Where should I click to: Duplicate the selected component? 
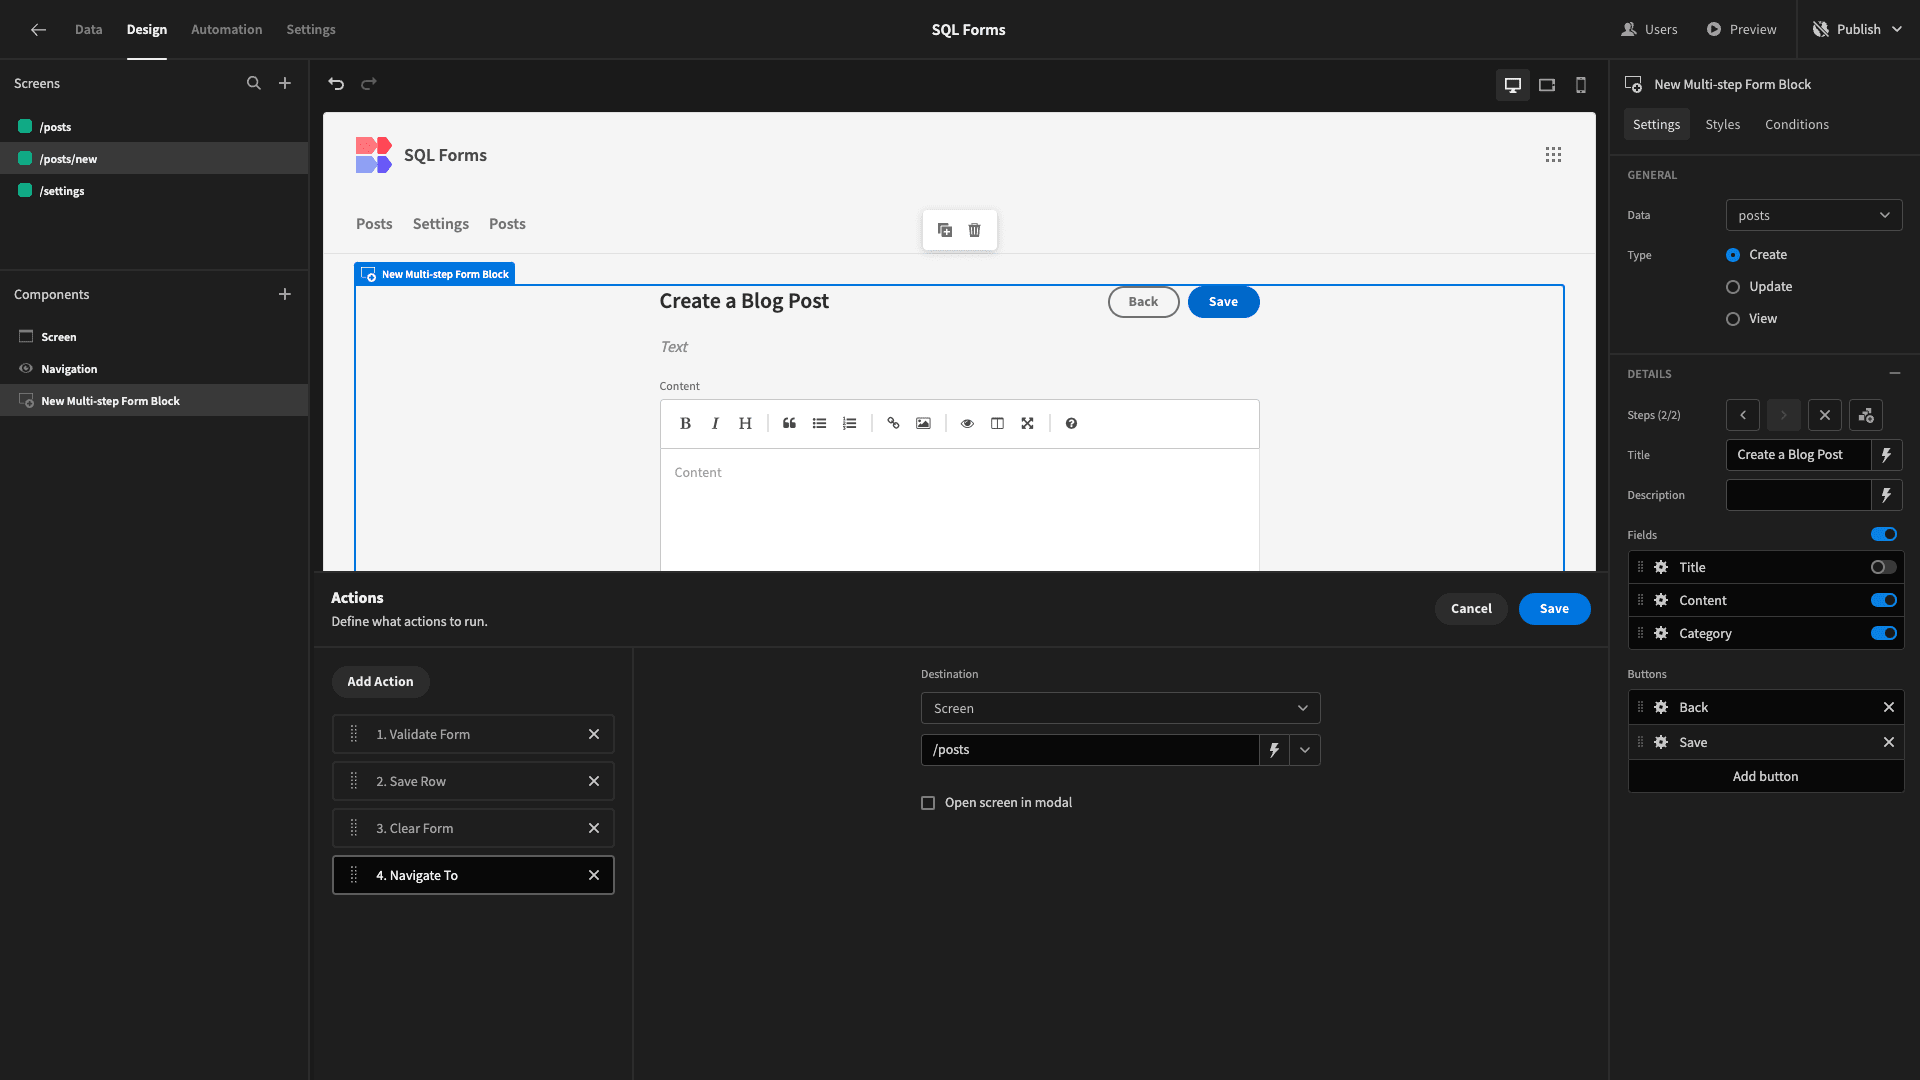point(945,230)
